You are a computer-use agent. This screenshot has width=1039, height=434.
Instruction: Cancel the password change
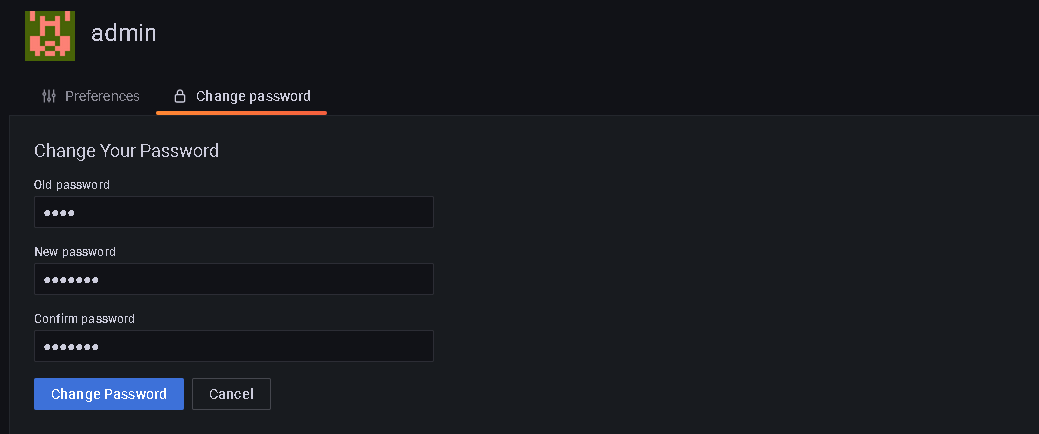point(231,394)
